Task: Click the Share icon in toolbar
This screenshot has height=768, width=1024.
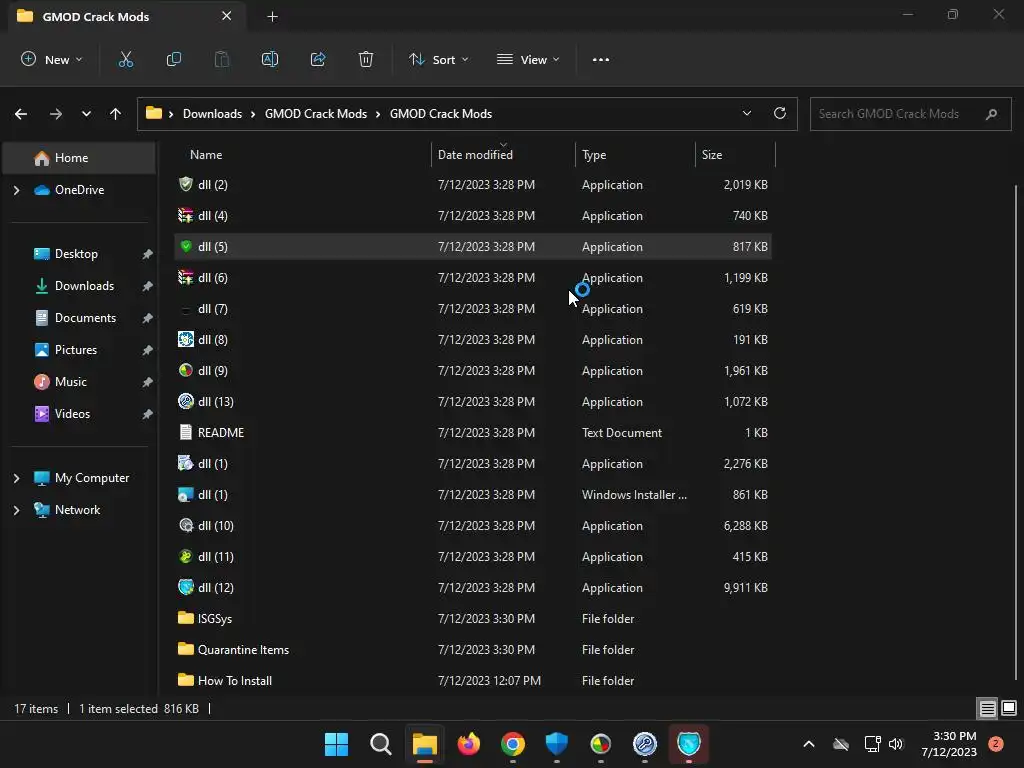Action: pos(318,59)
